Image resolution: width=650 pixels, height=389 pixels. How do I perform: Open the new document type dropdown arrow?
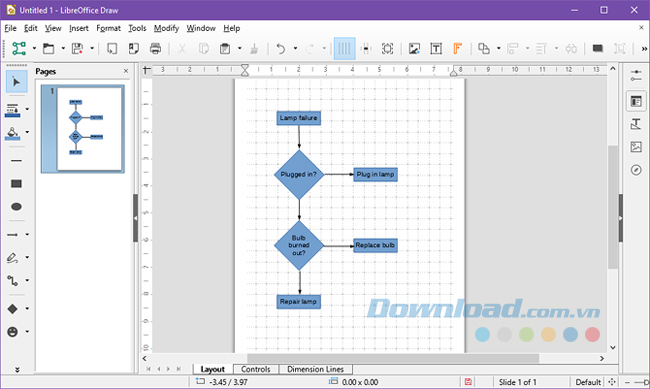pyautogui.click(x=34, y=49)
